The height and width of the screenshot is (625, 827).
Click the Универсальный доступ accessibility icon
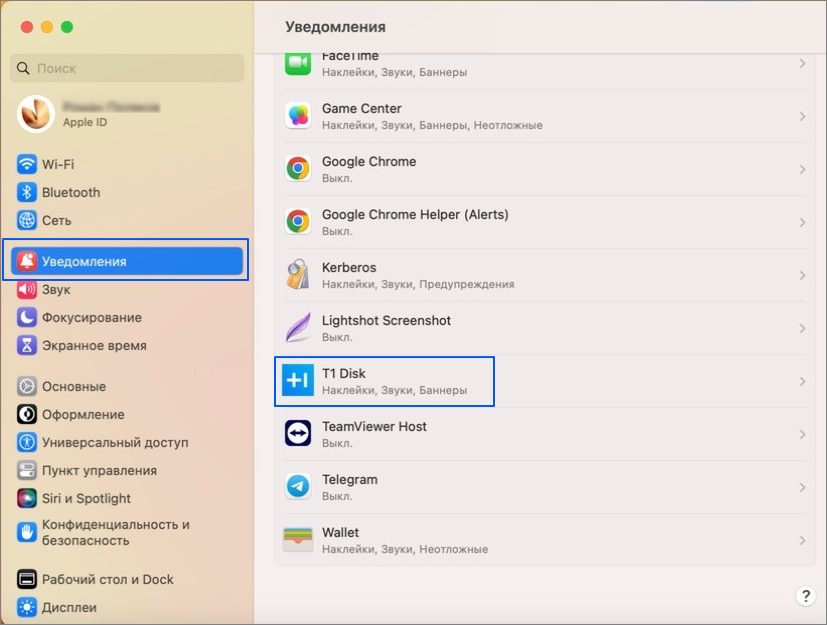pos(26,443)
